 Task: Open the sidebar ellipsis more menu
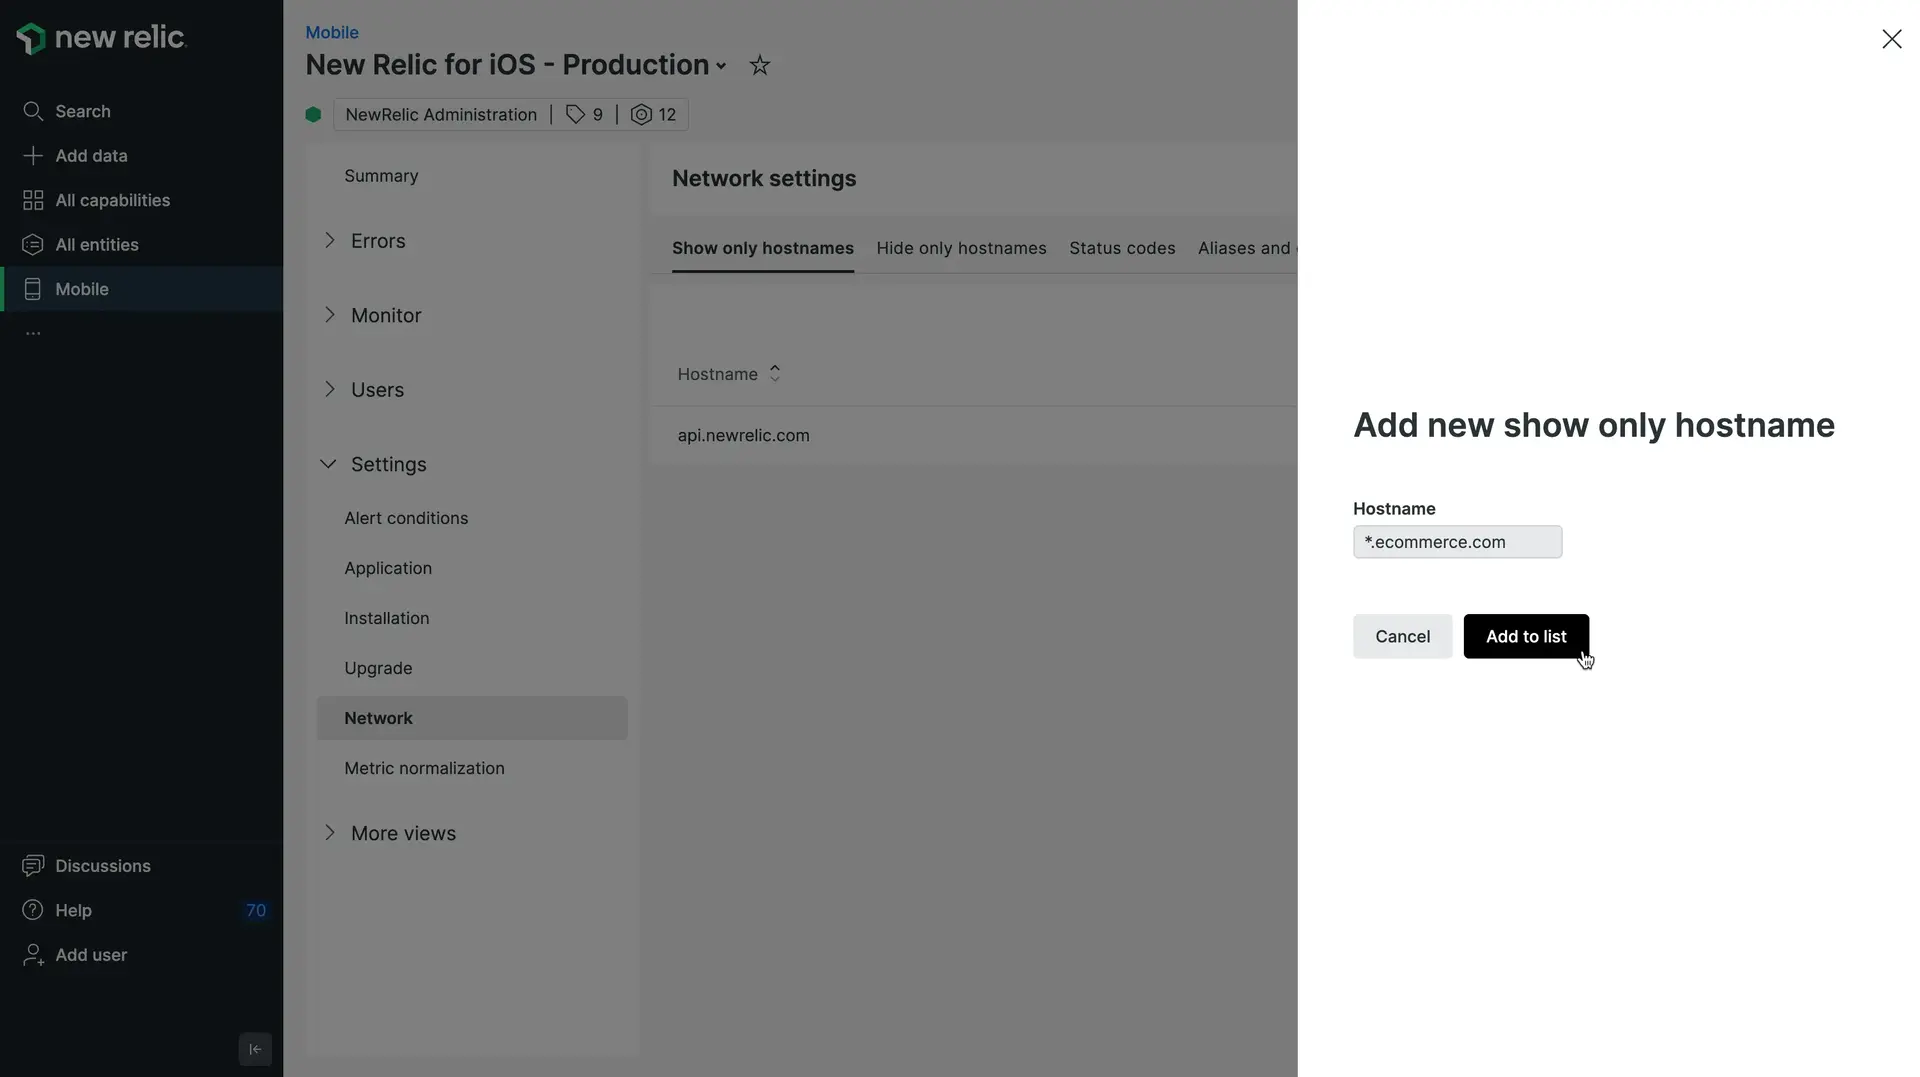pos(33,333)
